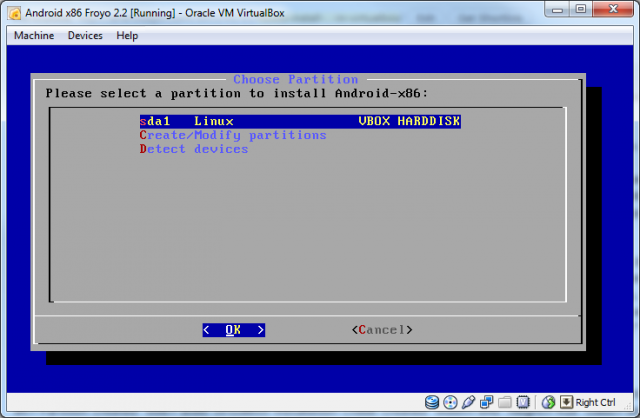Open the Devices menu
The width and height of the screenshot is (640, 418).
coord(85,36)
